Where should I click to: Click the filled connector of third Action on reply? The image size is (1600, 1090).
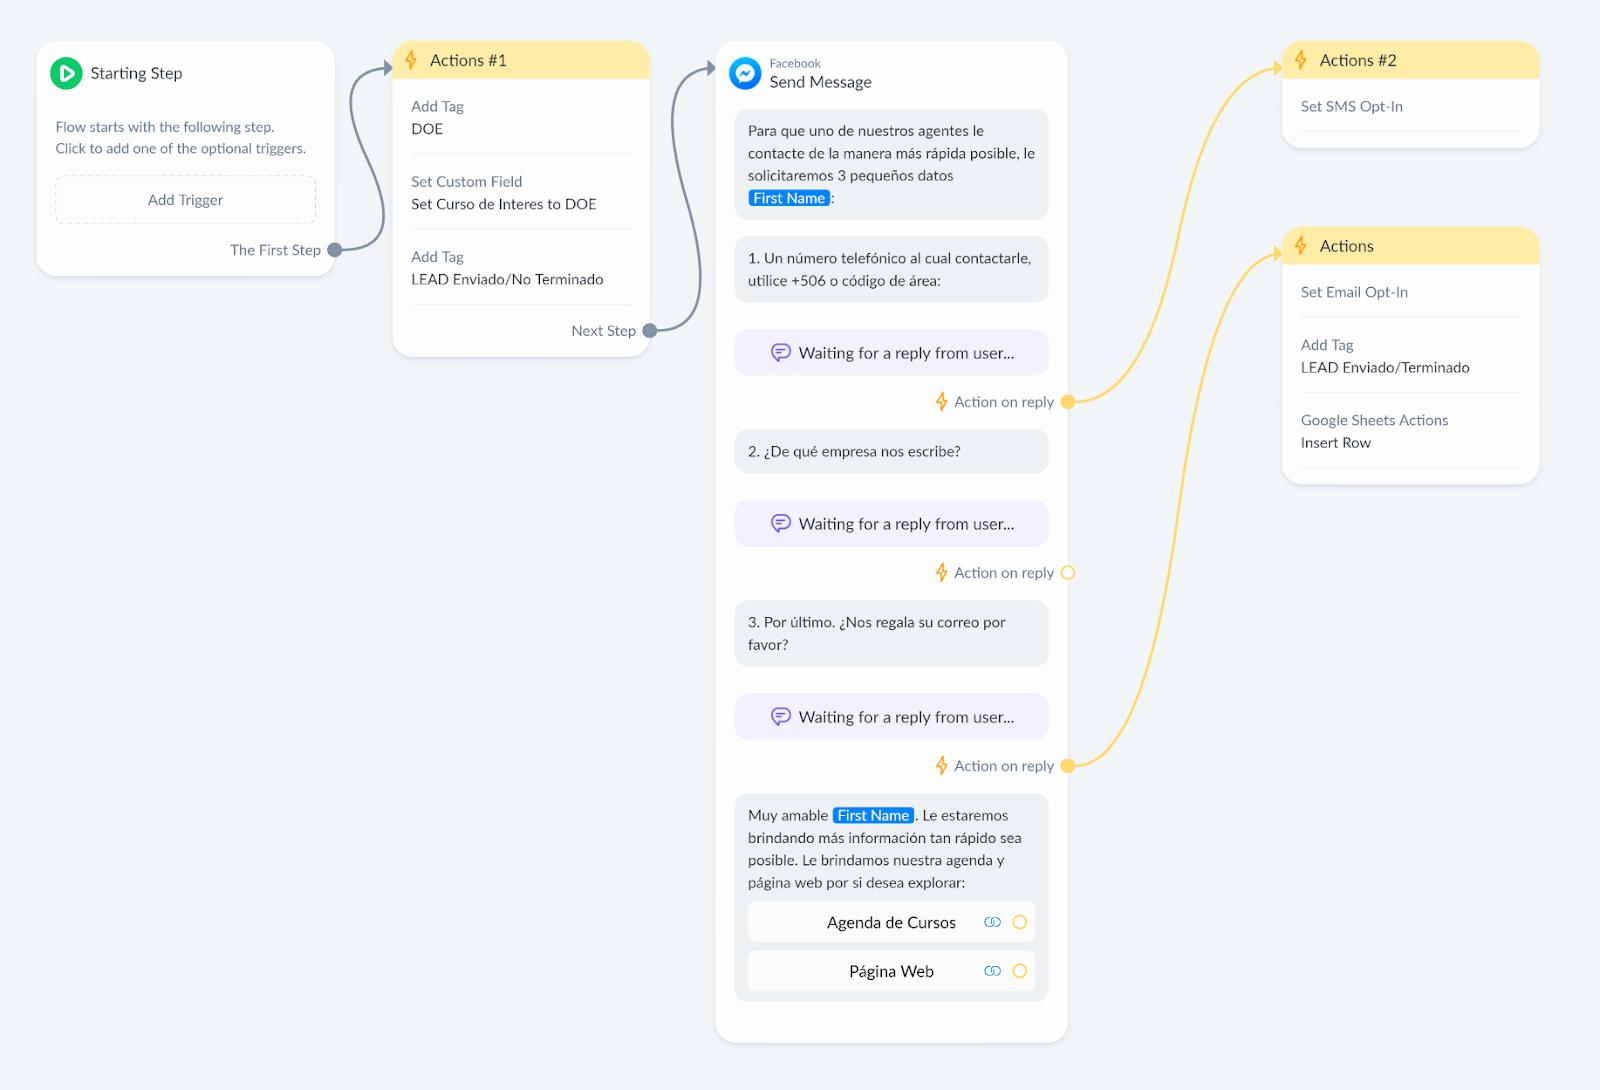[x=1068, y=766]
